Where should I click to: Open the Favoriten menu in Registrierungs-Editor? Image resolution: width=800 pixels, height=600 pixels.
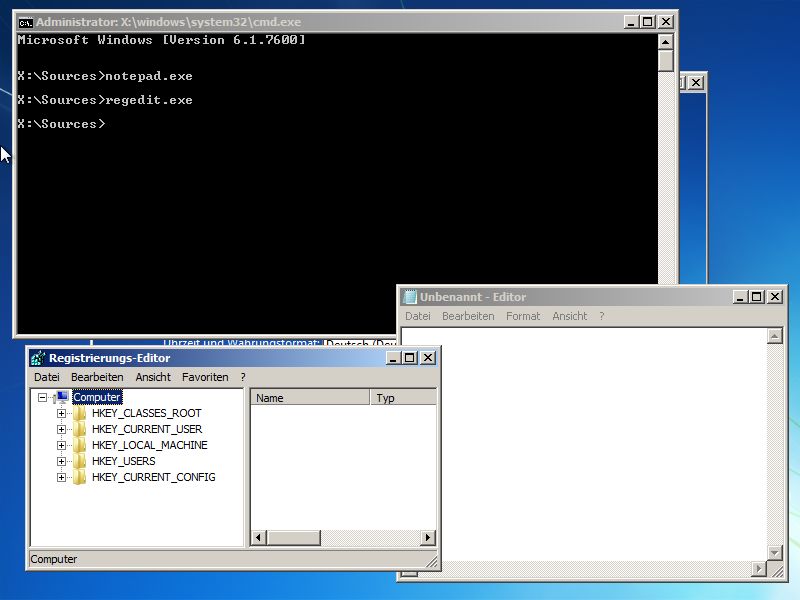pyautogui.click(x=206, y=377)
